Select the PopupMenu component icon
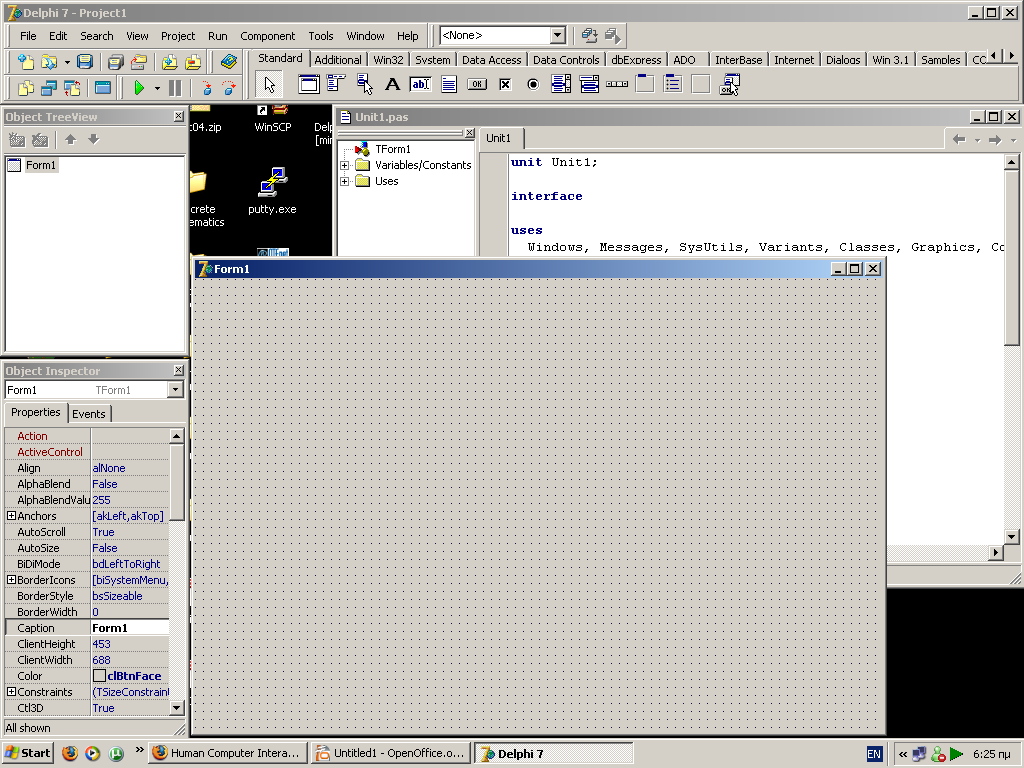This screenshot has height=768, width=1024. 364,84
